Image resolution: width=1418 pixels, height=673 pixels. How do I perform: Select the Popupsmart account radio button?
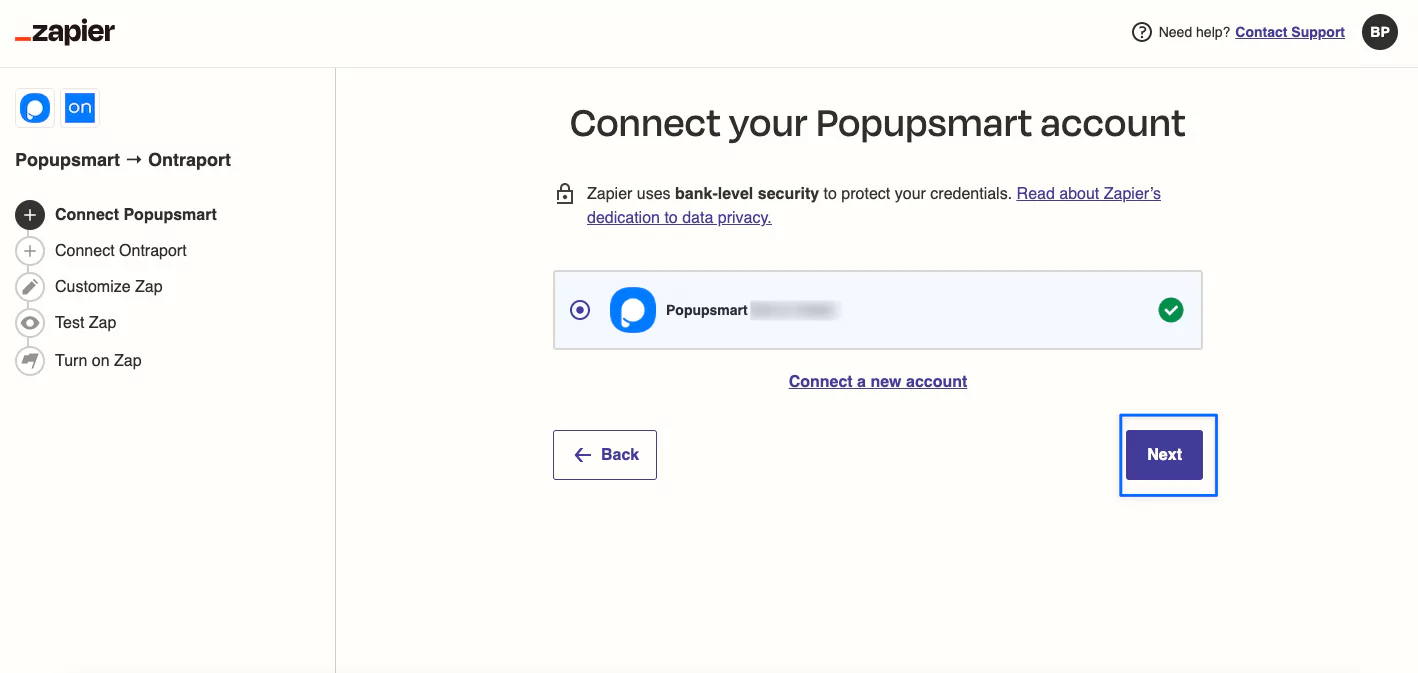(580, 310)
